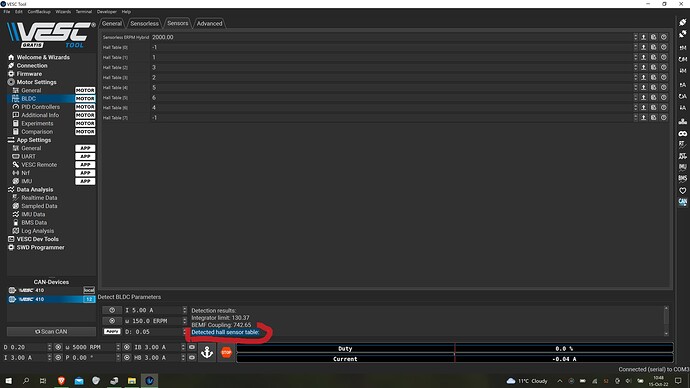Run duty cycle D 0.20 play button
690x388 pixels.
click(x=58, y=347)
